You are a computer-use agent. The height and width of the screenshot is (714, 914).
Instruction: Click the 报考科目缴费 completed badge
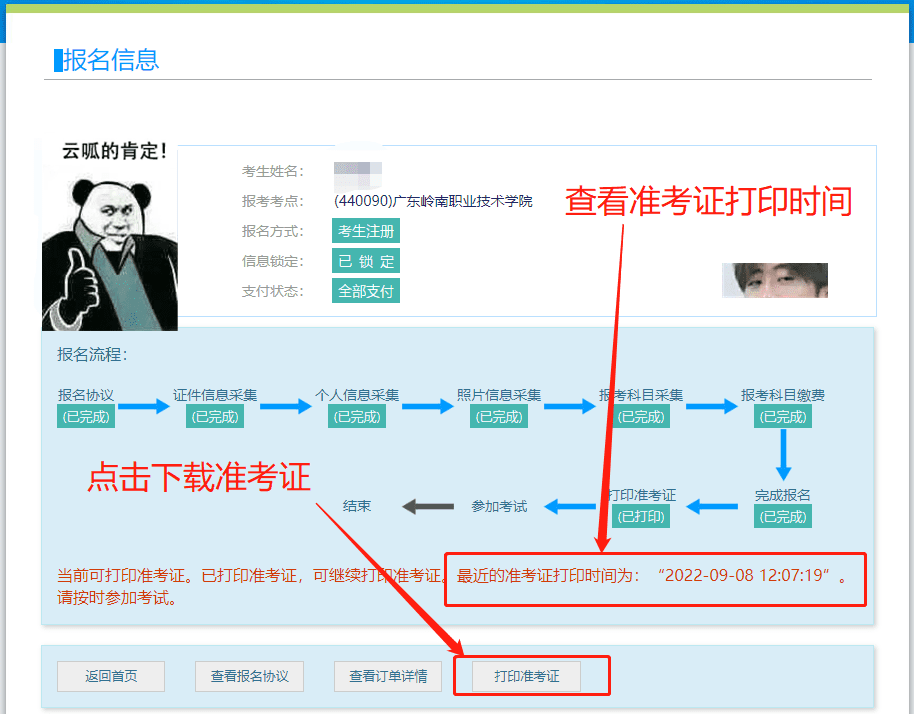coord(783,417)
